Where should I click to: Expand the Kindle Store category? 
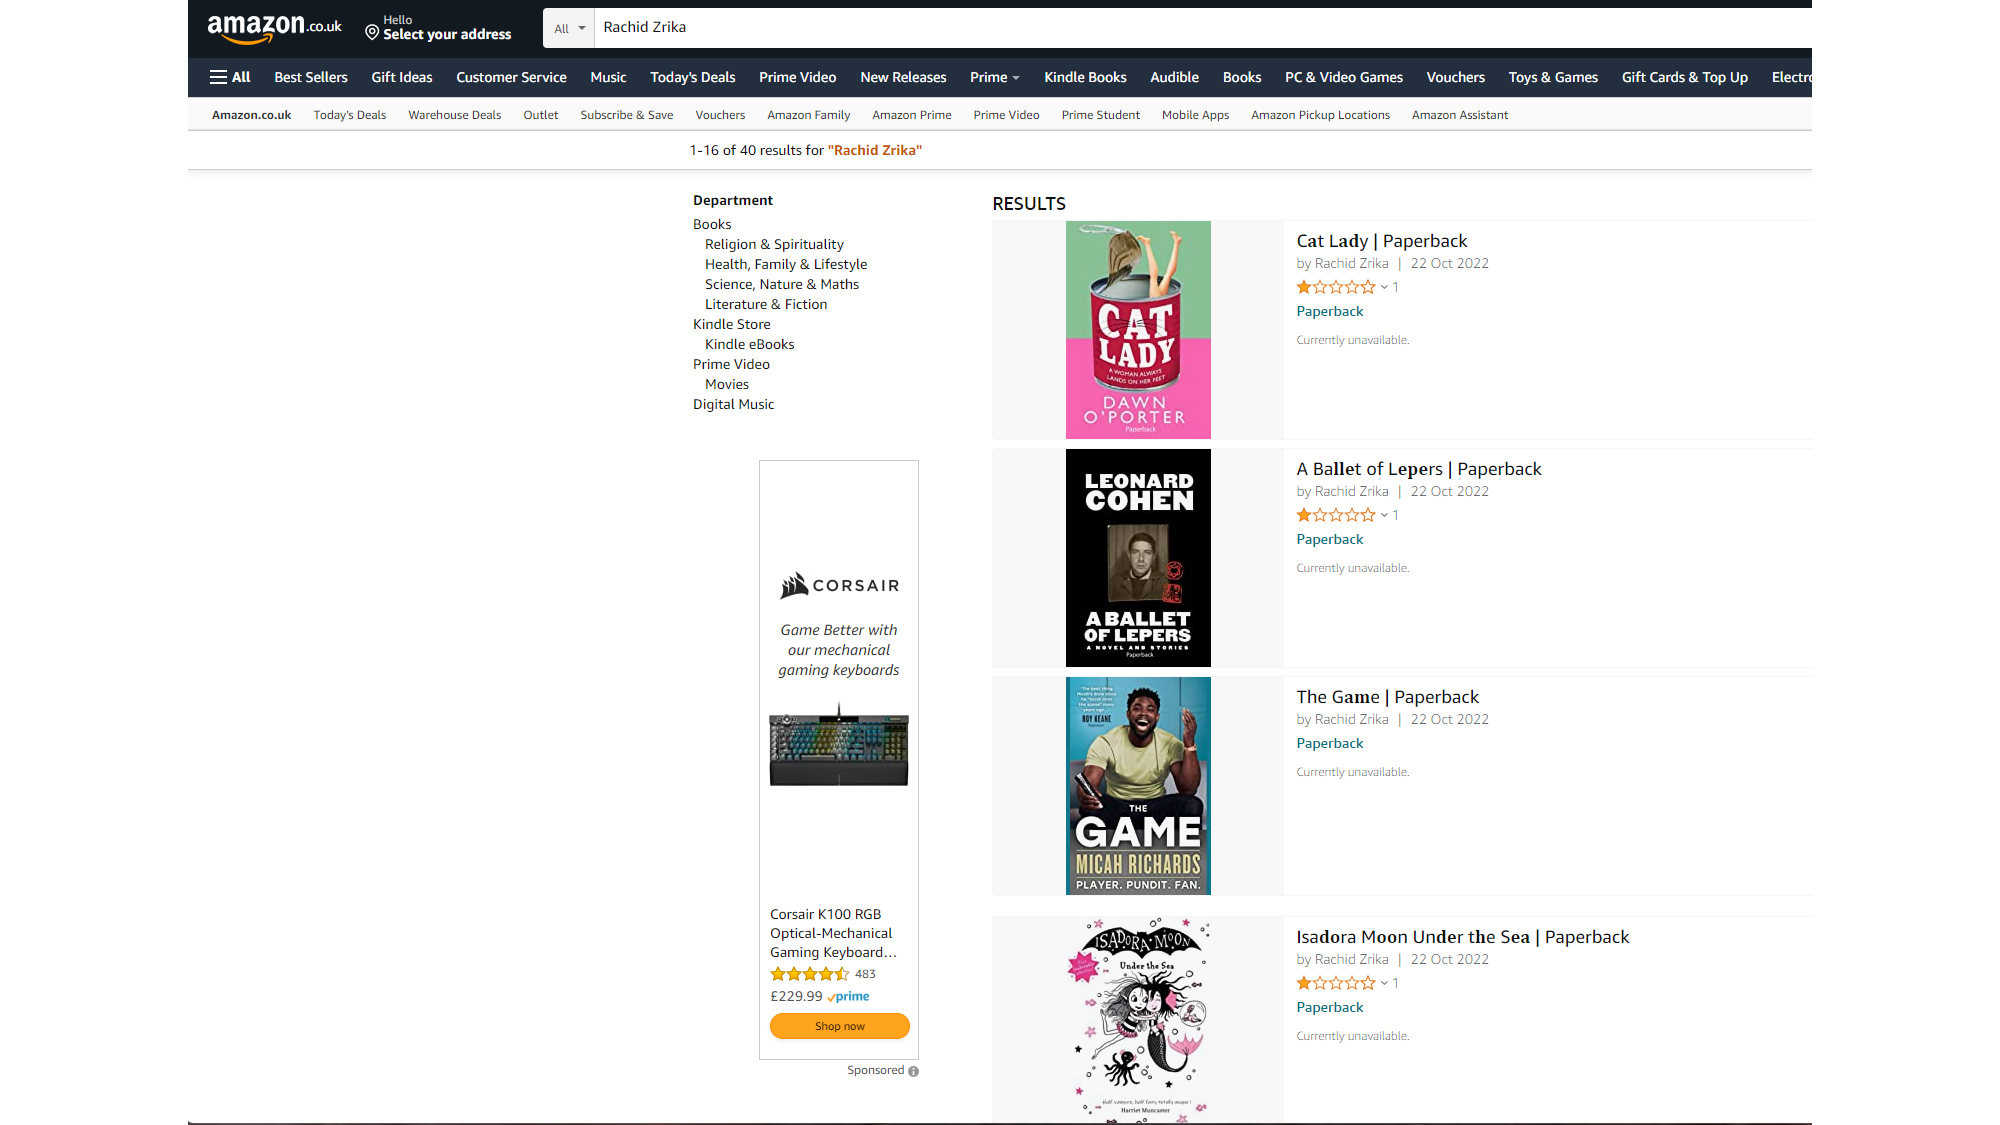click(x=729, y=324)
